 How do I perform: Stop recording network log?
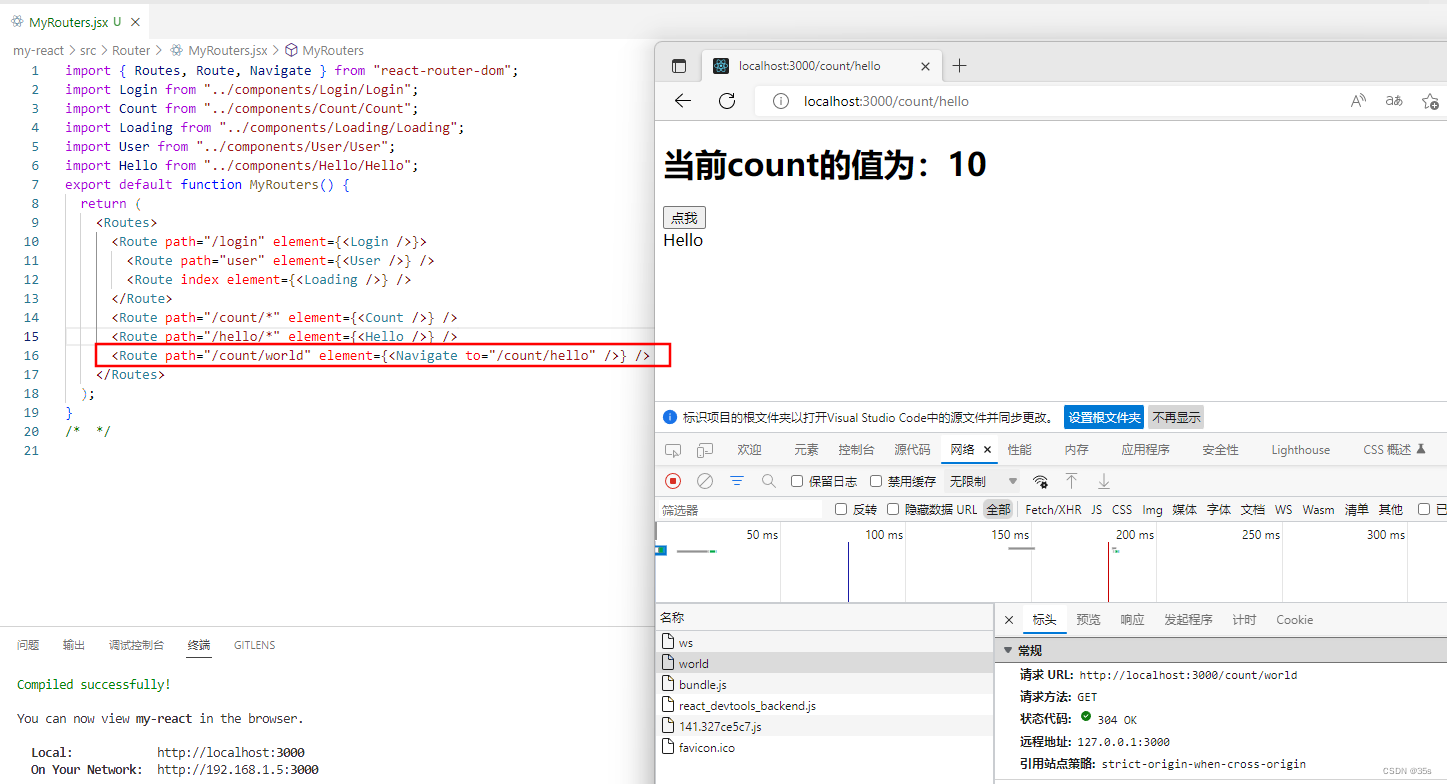673,481
